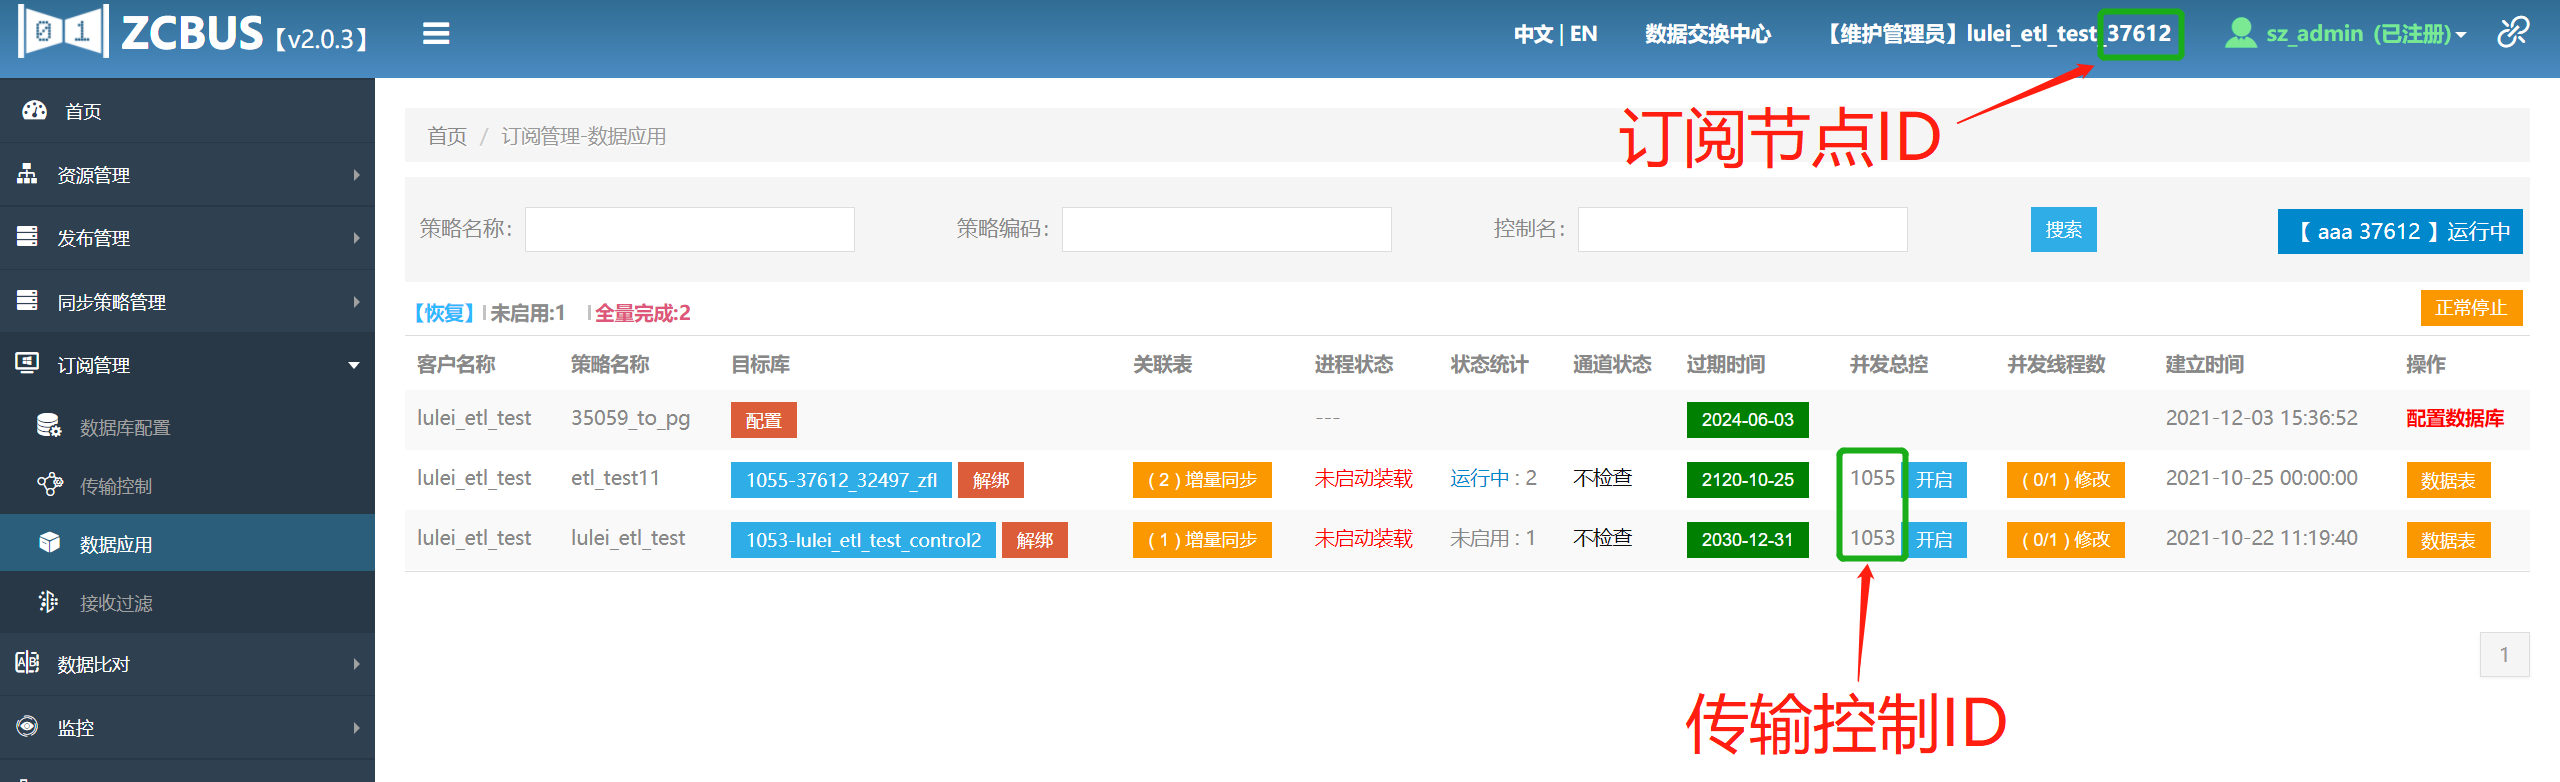
Task: Click the 传输控制 icon in sidebar
Action: [49, 485]
